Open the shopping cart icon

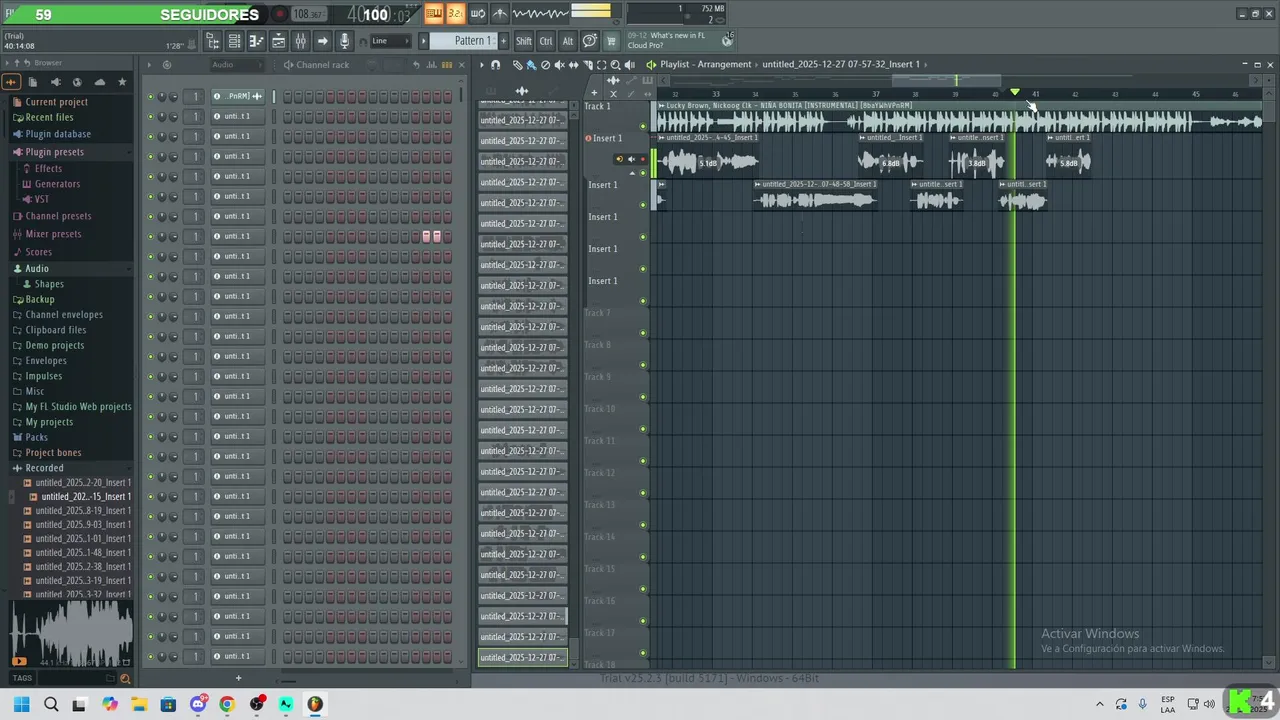click(611, 41)
